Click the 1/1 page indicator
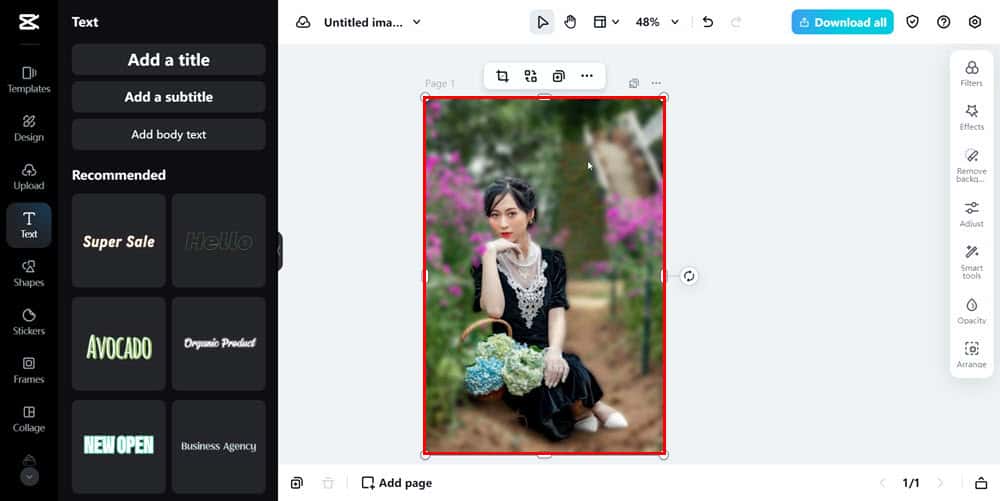Viewport: 1000px width, 501px height. point(911,483)
